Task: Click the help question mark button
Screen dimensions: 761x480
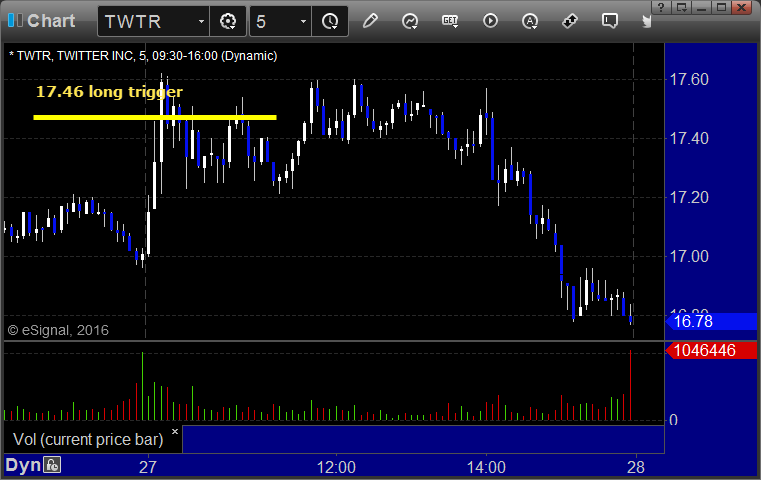Action: click(x=661, y=7)
